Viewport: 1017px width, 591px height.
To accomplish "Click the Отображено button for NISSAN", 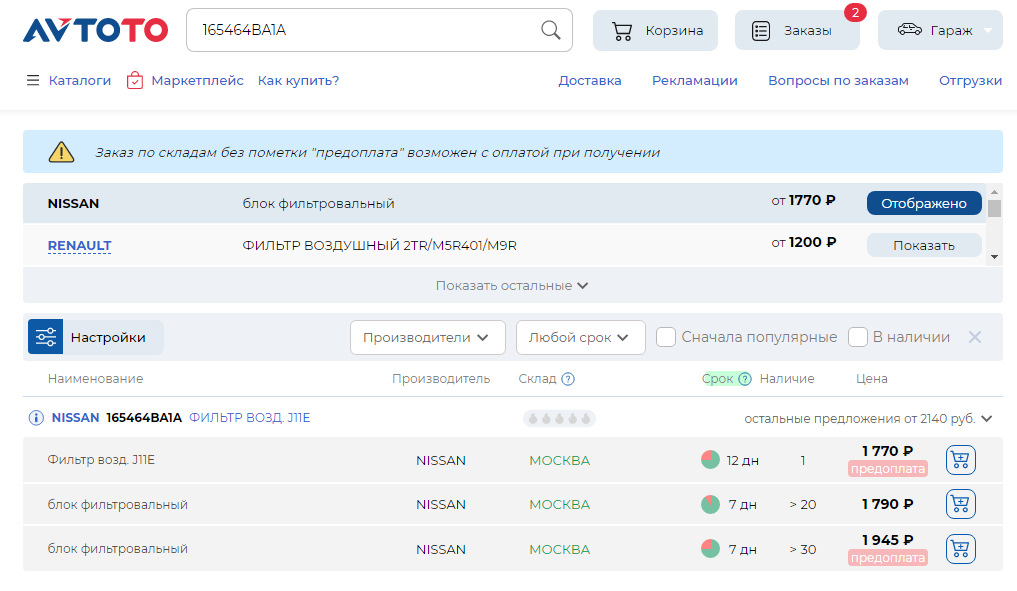I will (x=924, y=203).
